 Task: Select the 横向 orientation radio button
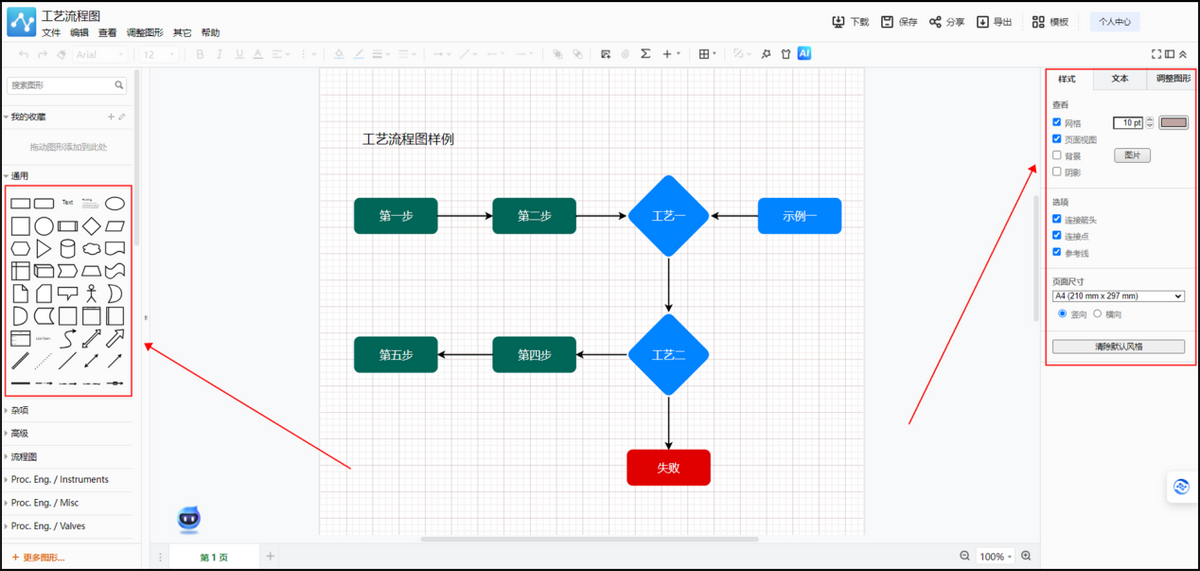pyautogui.click(x=1097, y=313)
